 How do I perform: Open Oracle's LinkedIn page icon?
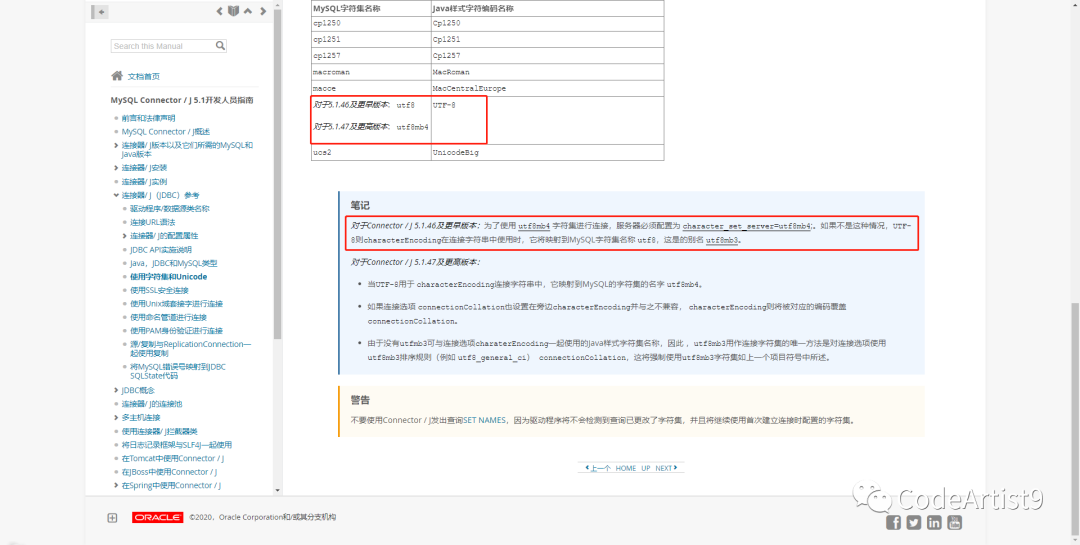tap(934, 522)
